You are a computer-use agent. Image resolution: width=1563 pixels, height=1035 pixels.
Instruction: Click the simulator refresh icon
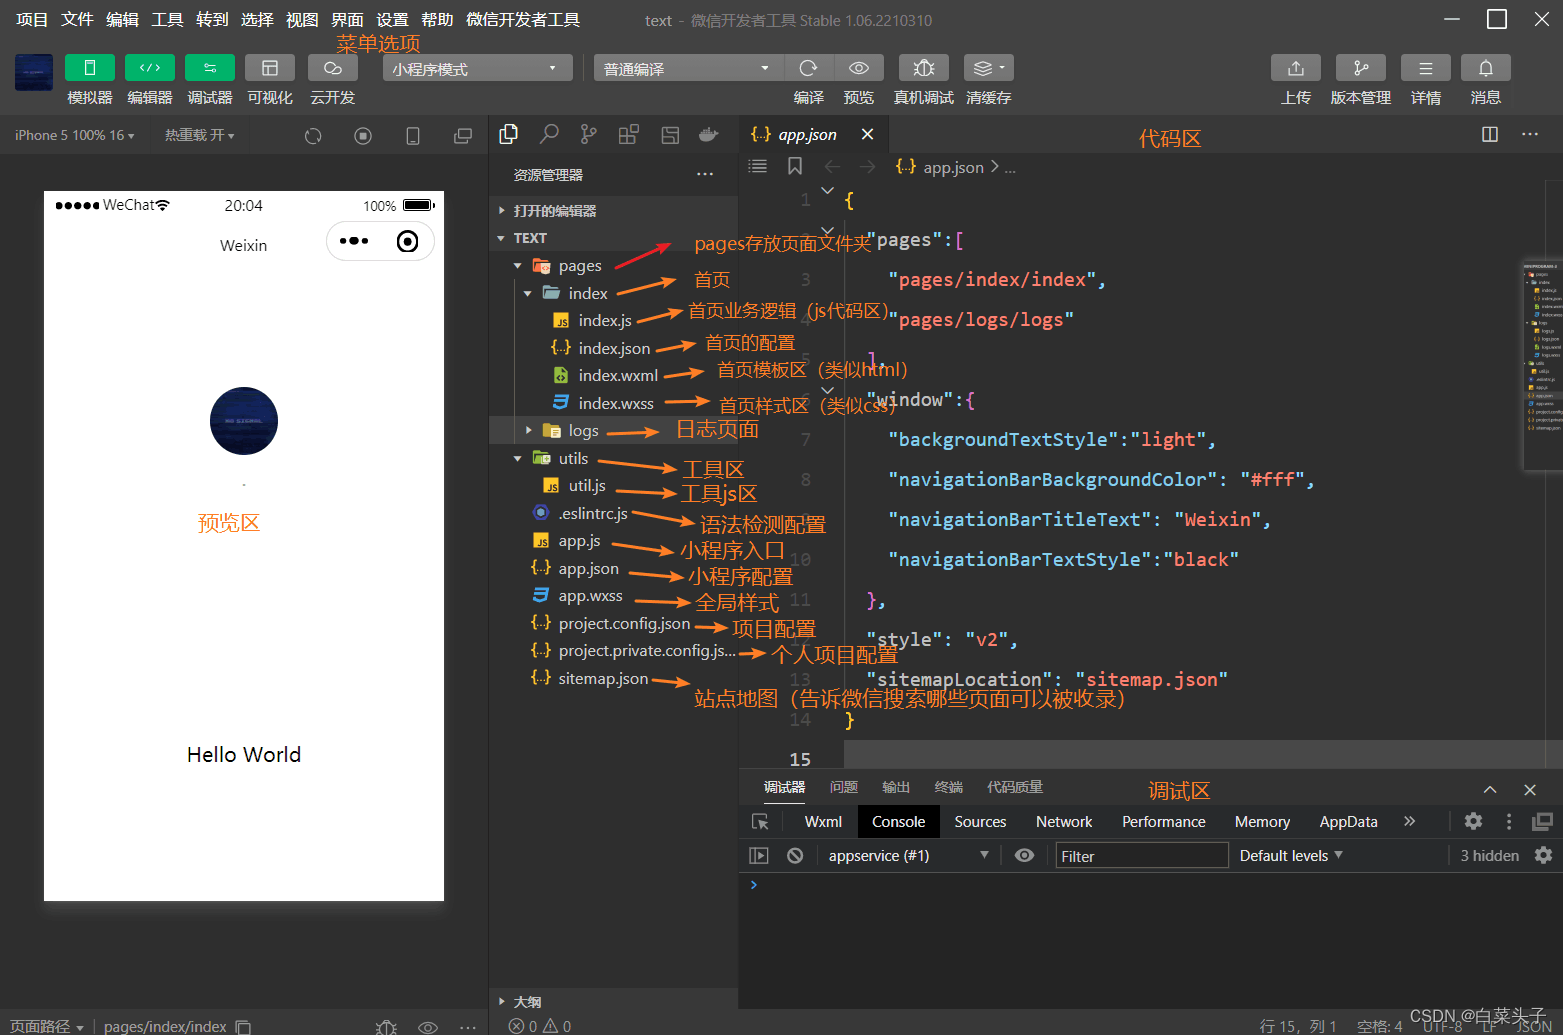pos(313,136)
